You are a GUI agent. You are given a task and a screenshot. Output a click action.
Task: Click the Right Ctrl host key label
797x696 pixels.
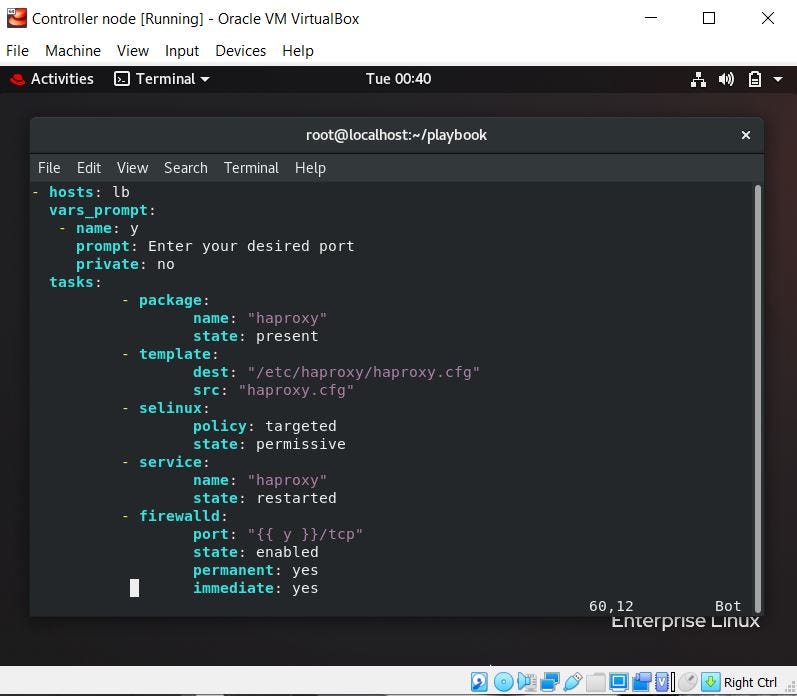[x=750, y=682]
